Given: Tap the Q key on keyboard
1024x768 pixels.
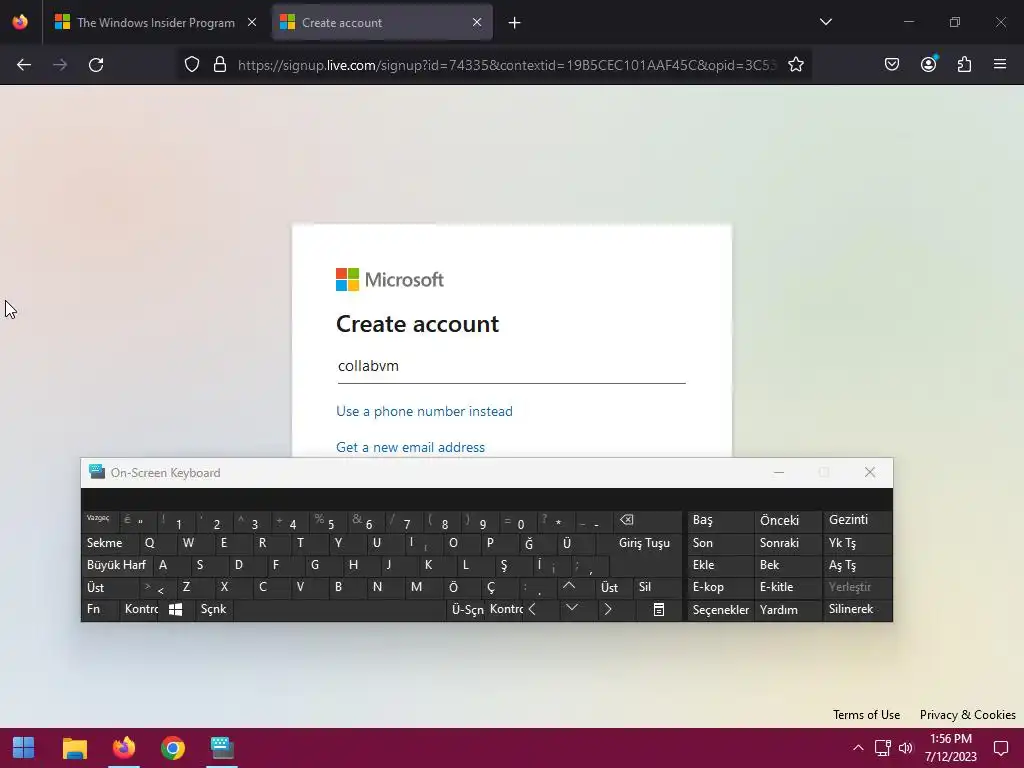Looking at the screenshot, I should click(x=157, y=543).
